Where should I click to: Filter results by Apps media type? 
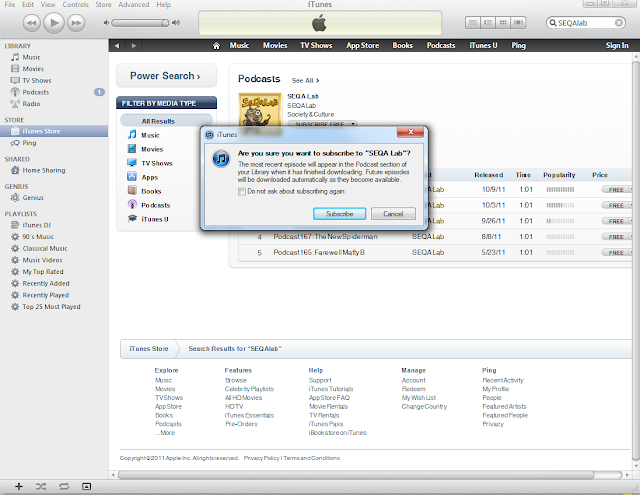coord(149,177)
